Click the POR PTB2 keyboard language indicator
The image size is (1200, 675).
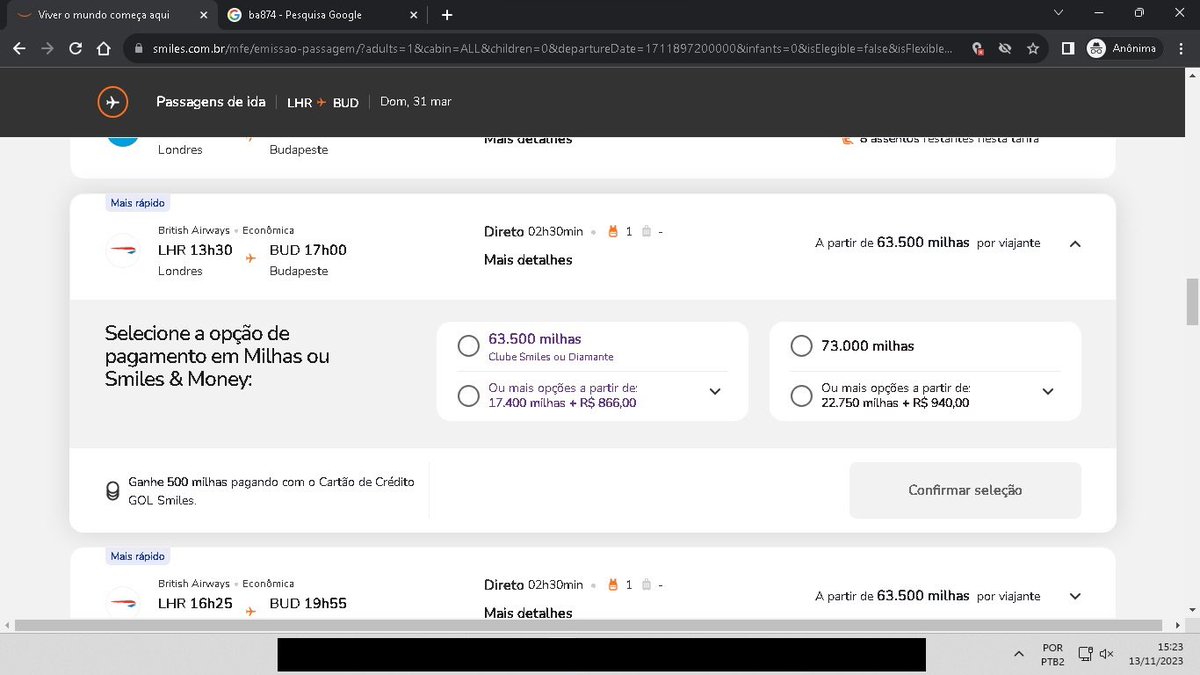(x=1052, y=654)
